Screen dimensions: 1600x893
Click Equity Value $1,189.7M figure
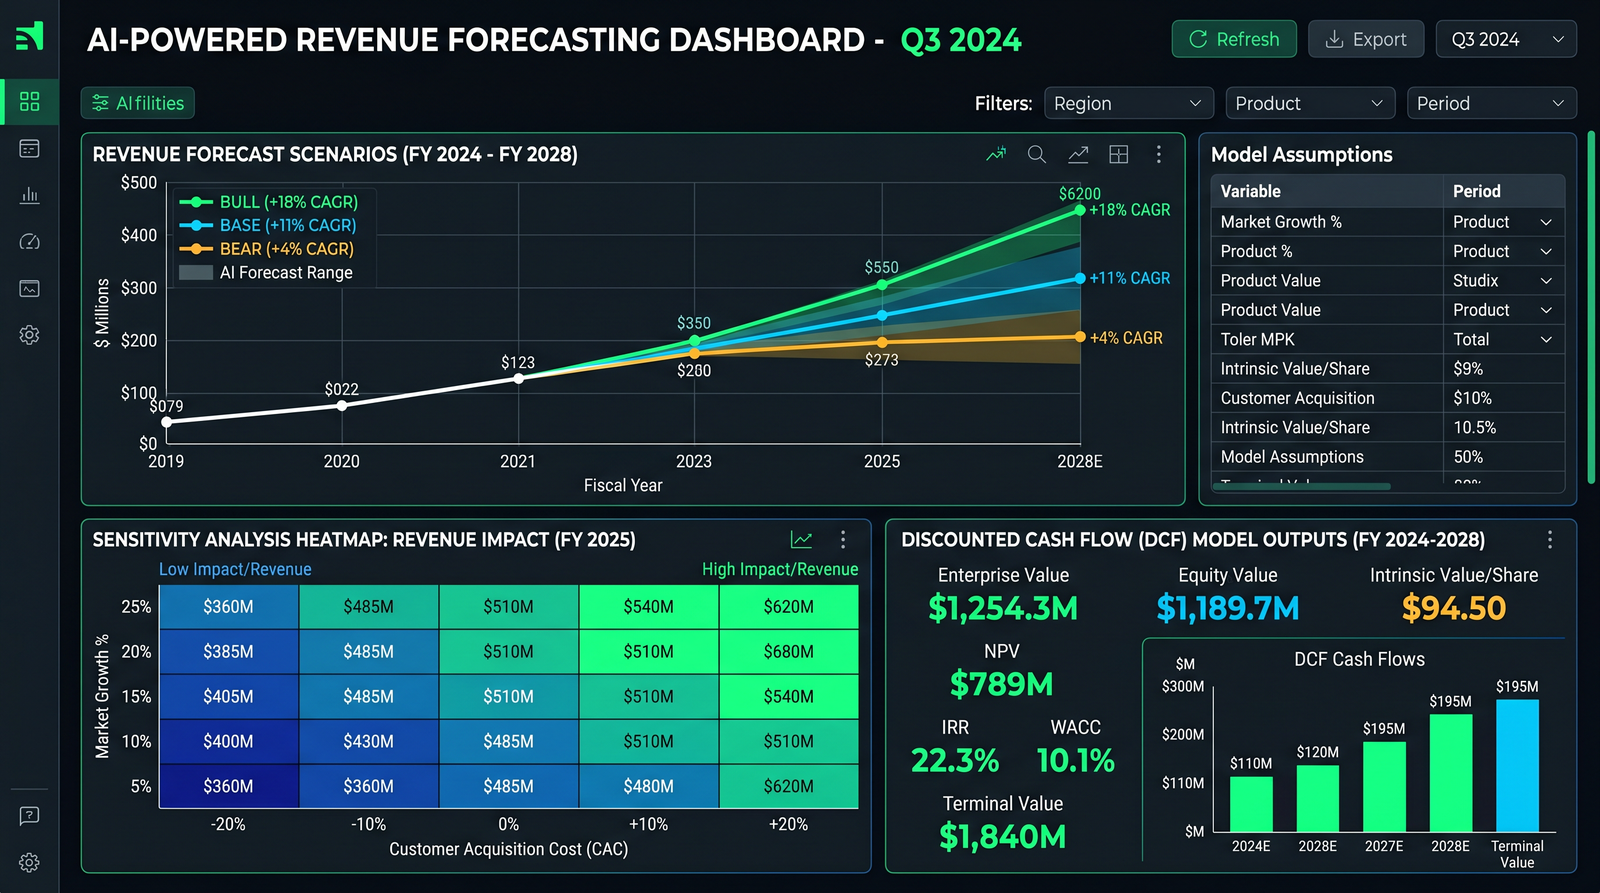[1228, 608]
